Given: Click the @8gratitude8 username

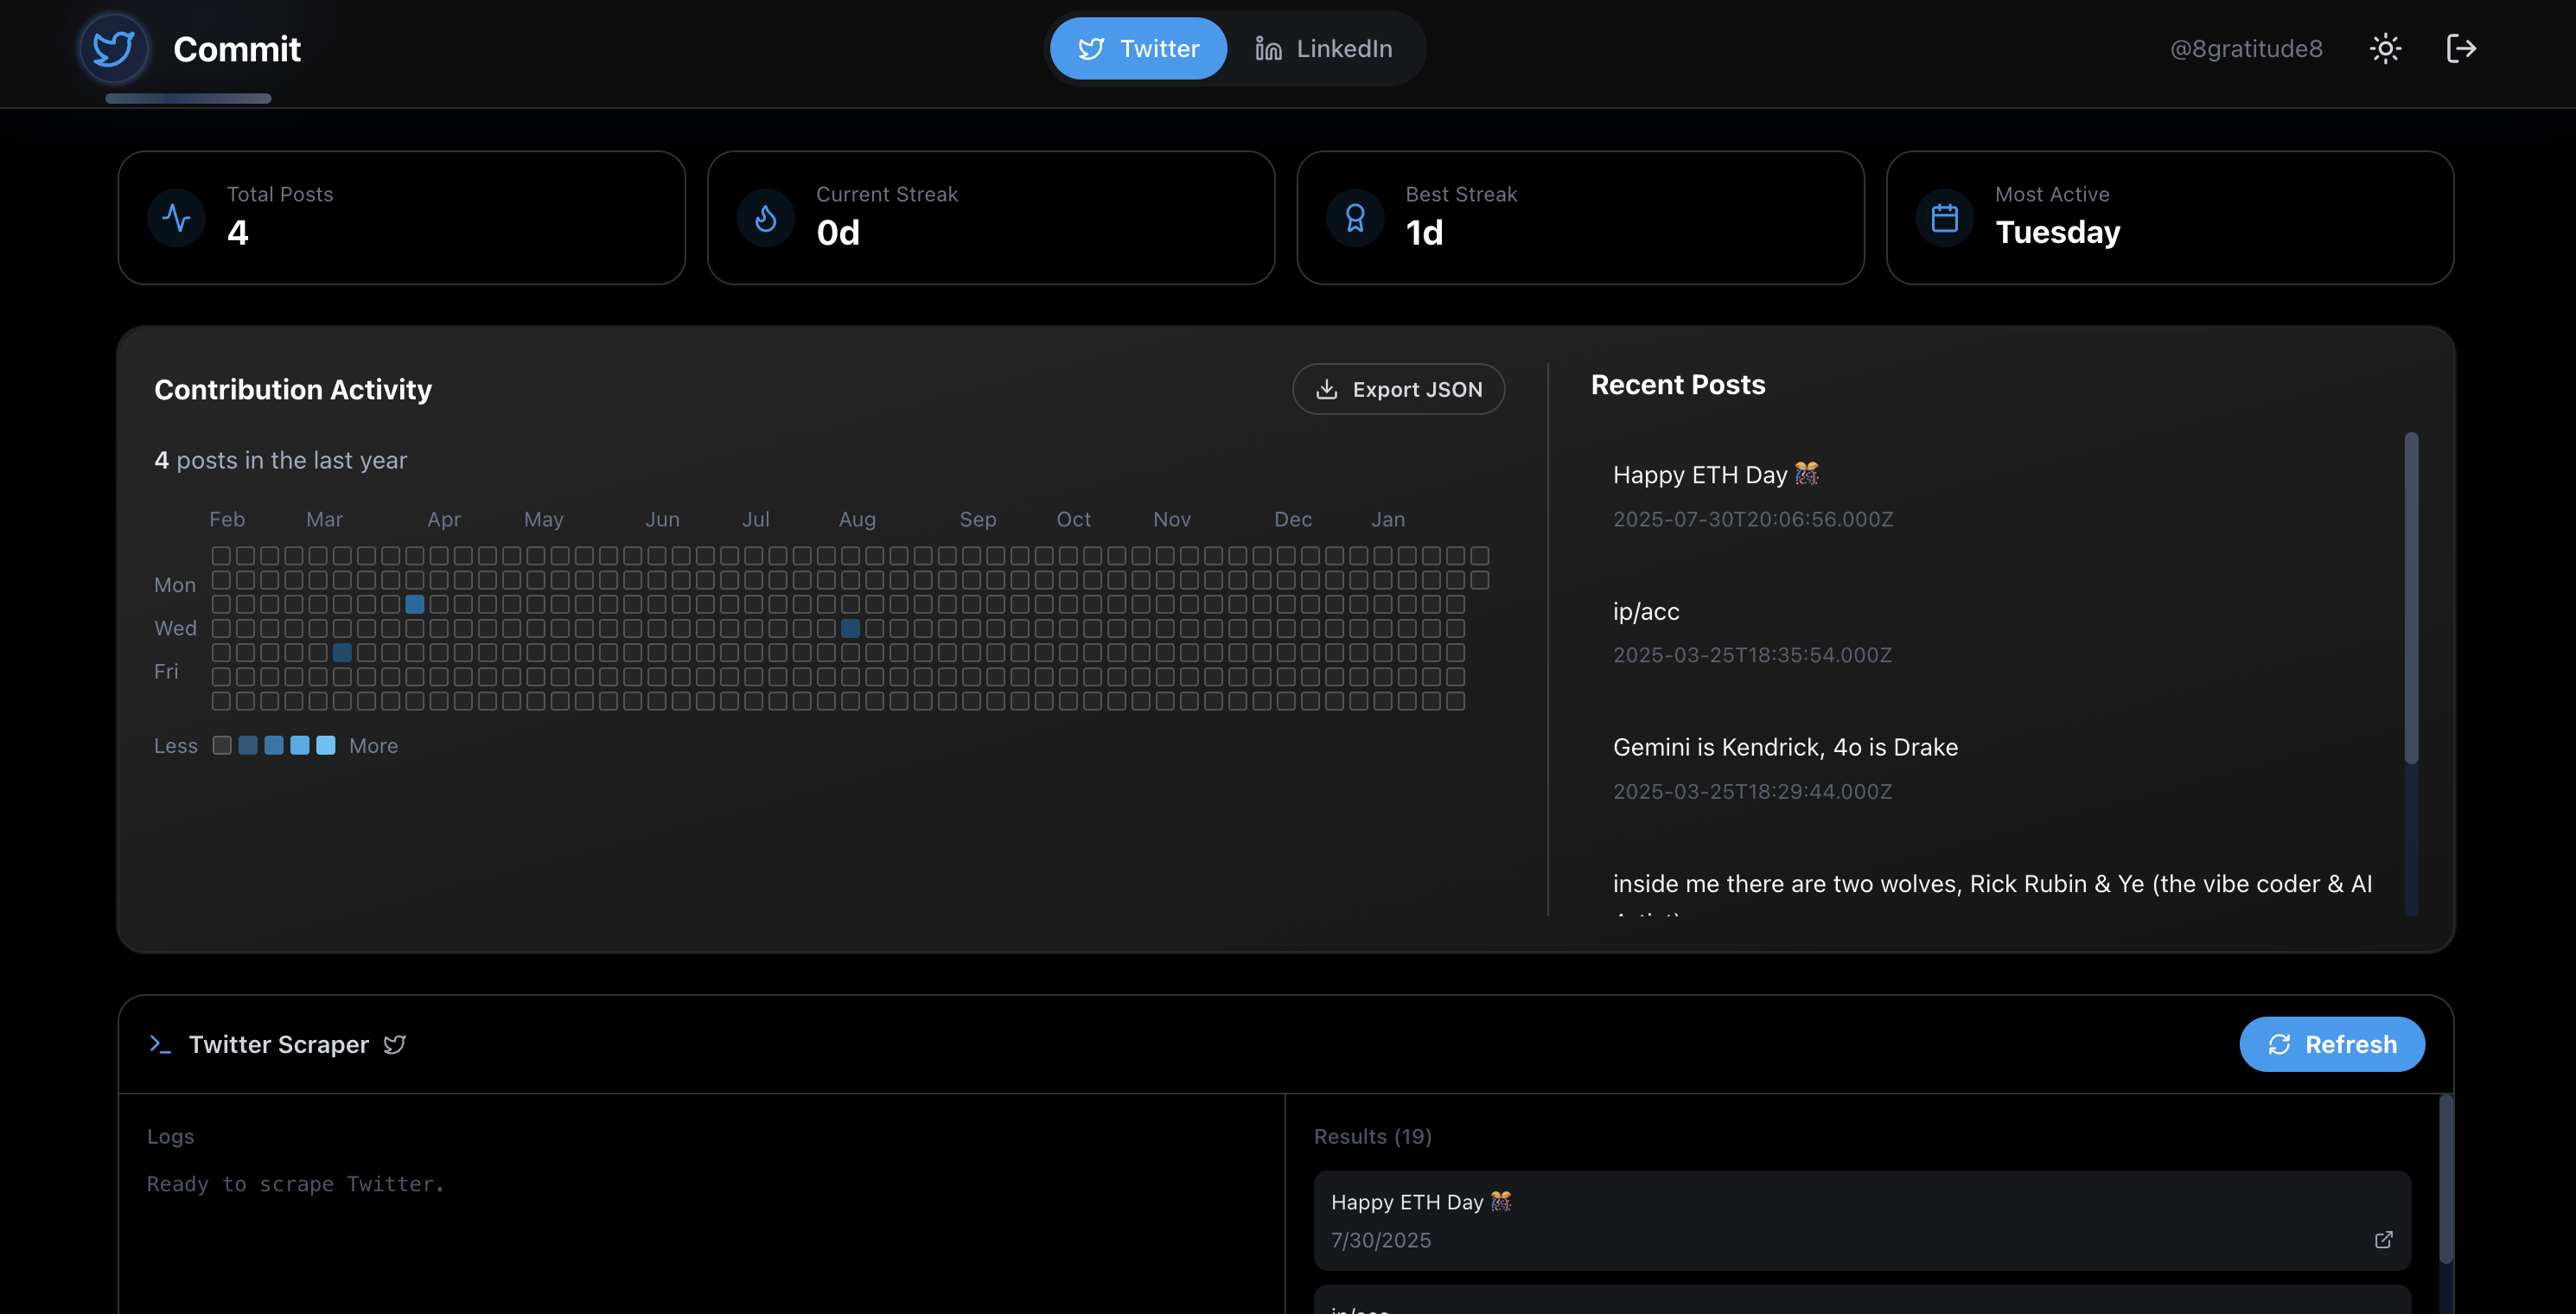Looking at the screenshot, I should tap(2246, 47).
